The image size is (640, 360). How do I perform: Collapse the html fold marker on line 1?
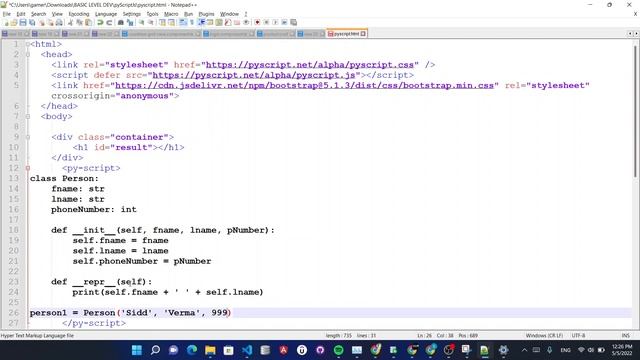[28, 44]
